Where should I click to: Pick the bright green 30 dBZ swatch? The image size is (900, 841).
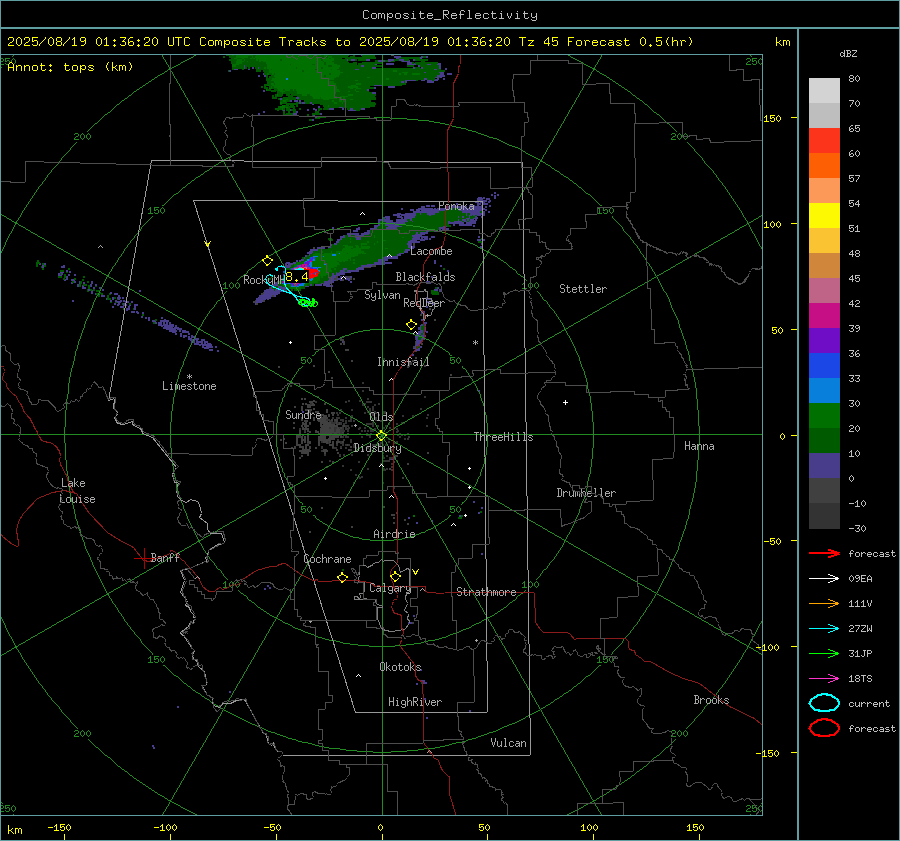[824, 416]
